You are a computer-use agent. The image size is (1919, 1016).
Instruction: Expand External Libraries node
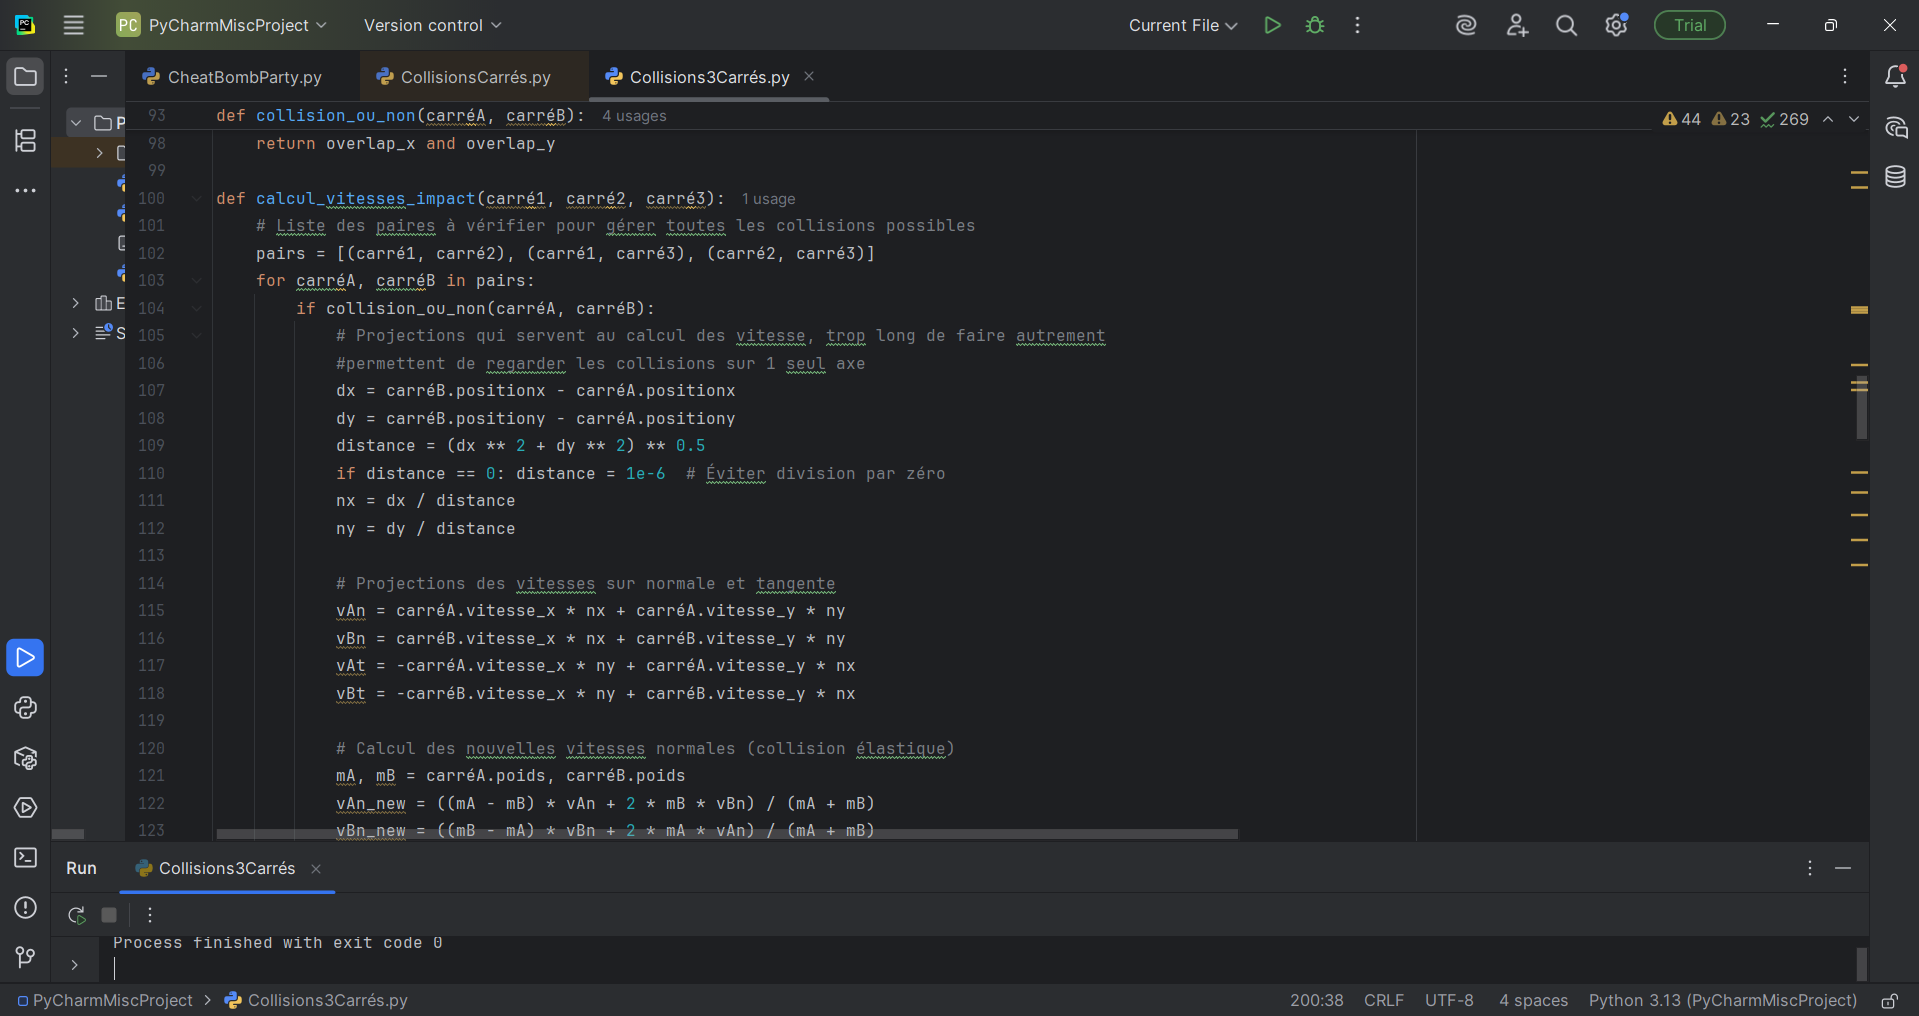(x=76, y=303)
